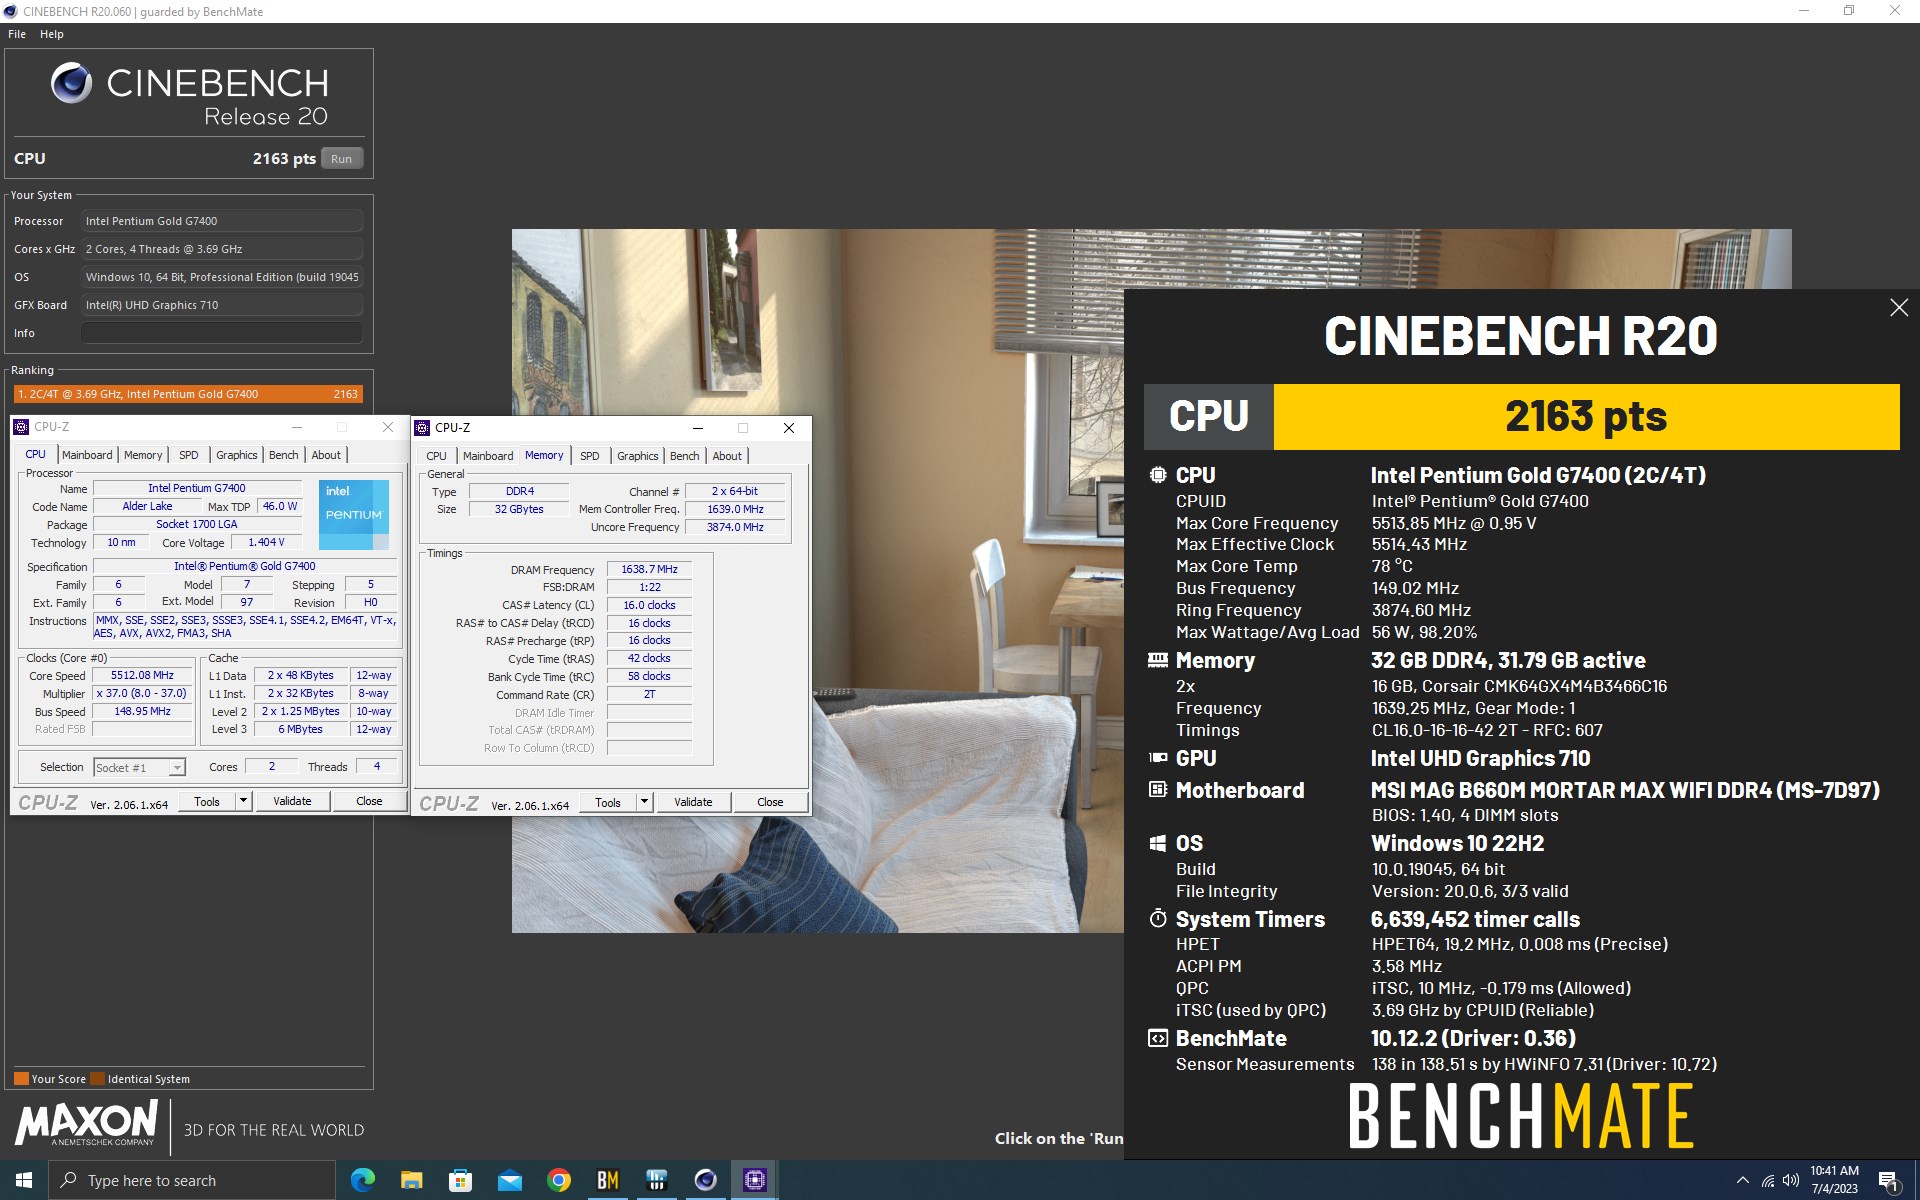
Task: Switch to Cinebench in the taskbar
Action: pos(705,1180)
